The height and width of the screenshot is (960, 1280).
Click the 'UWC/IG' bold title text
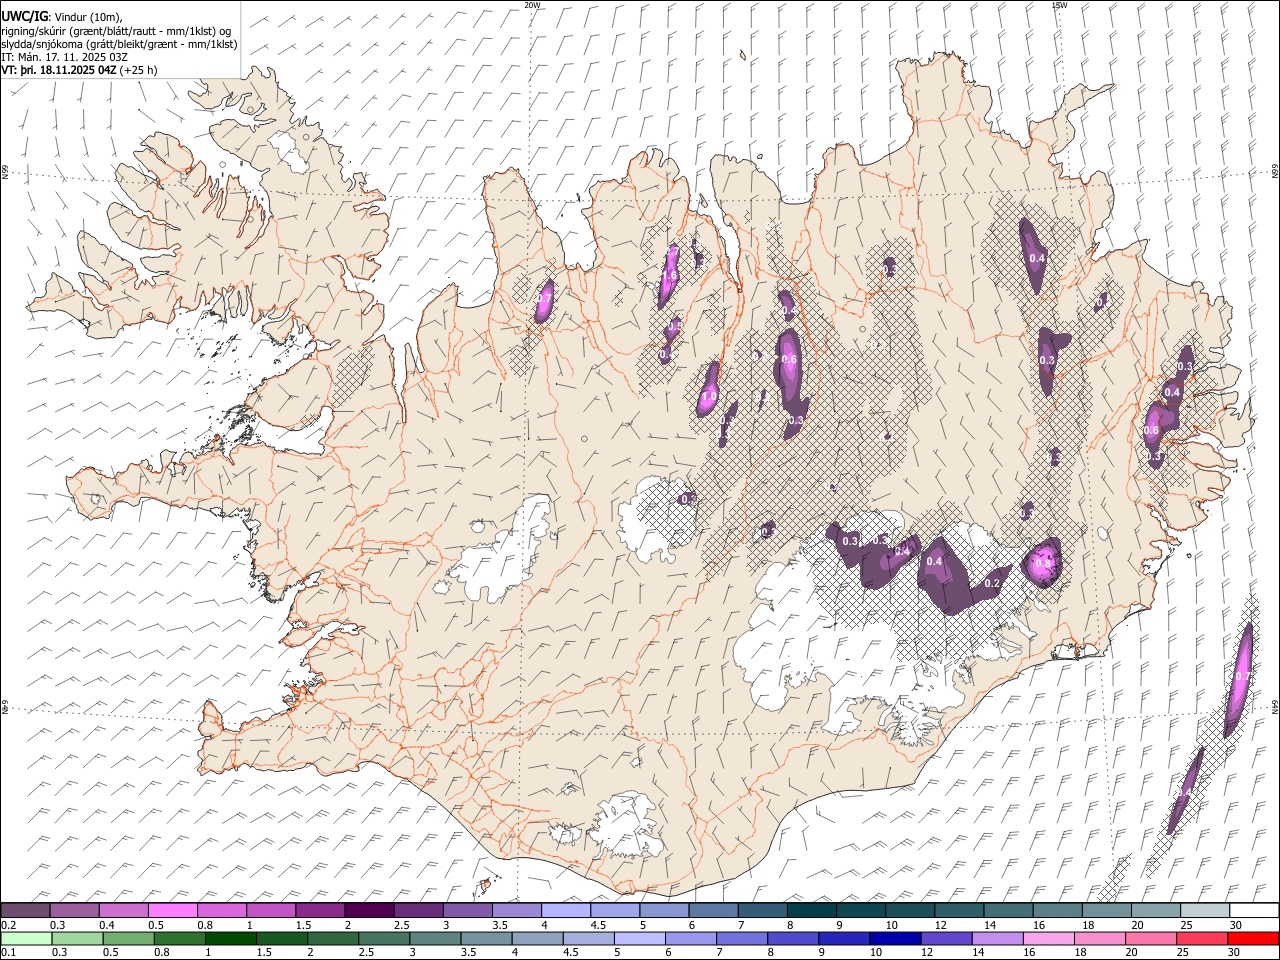point(24,15)
